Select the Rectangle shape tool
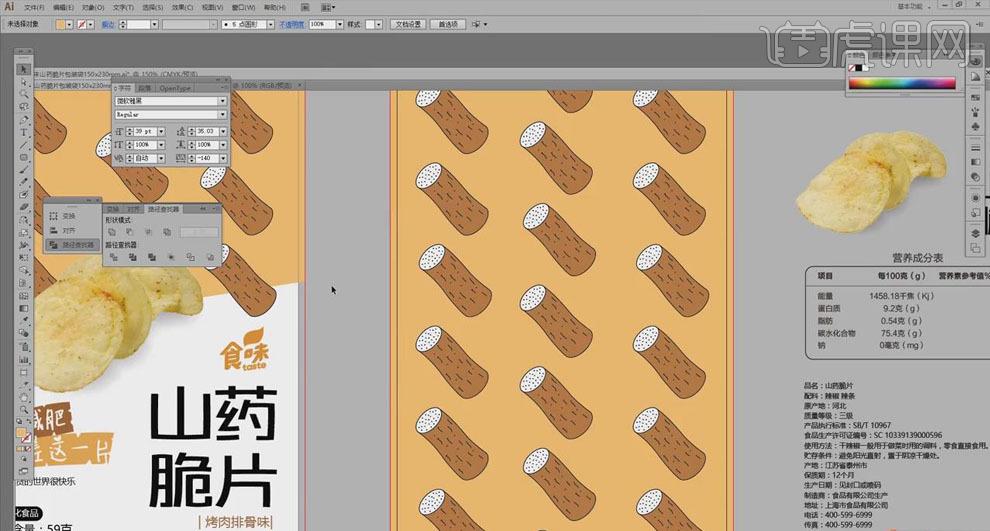 24,157
